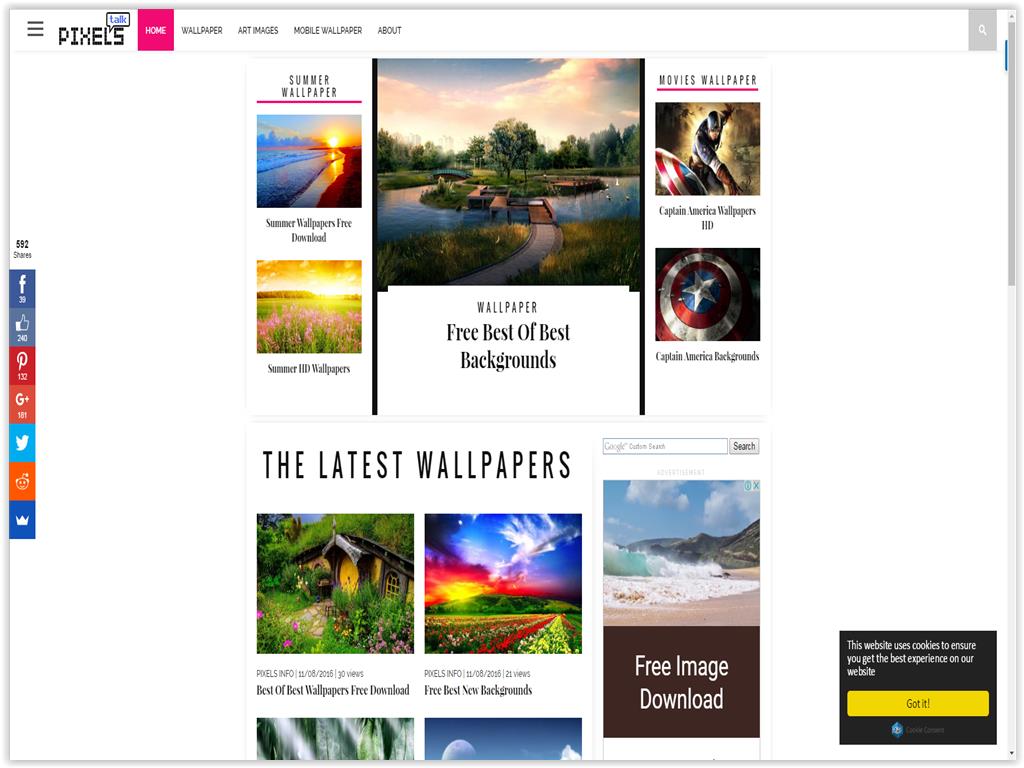The width and height of the screenshot is (1024, 768).
Task: Click the search magnifier icon
Action: point(982,30)
